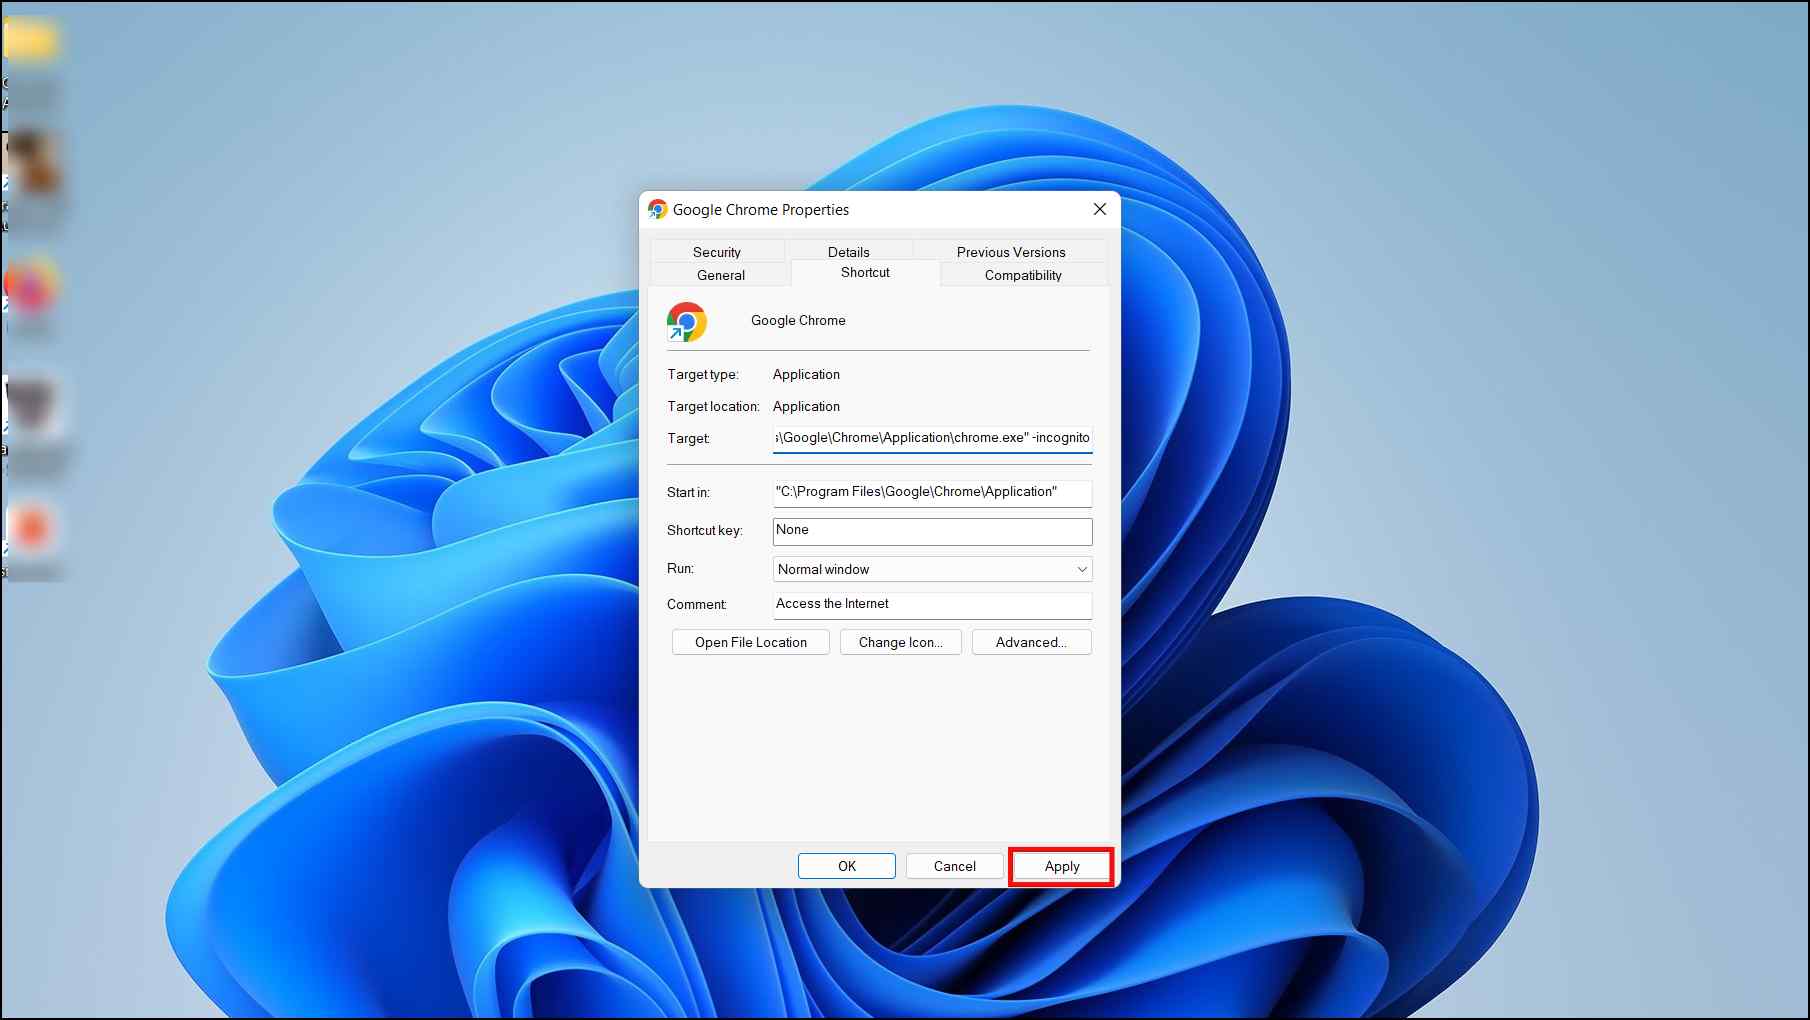Click the Chrome icon in the title bar
Image resolution: width=1810 pixels, height=1020 pixels.
tap(657, 209)
